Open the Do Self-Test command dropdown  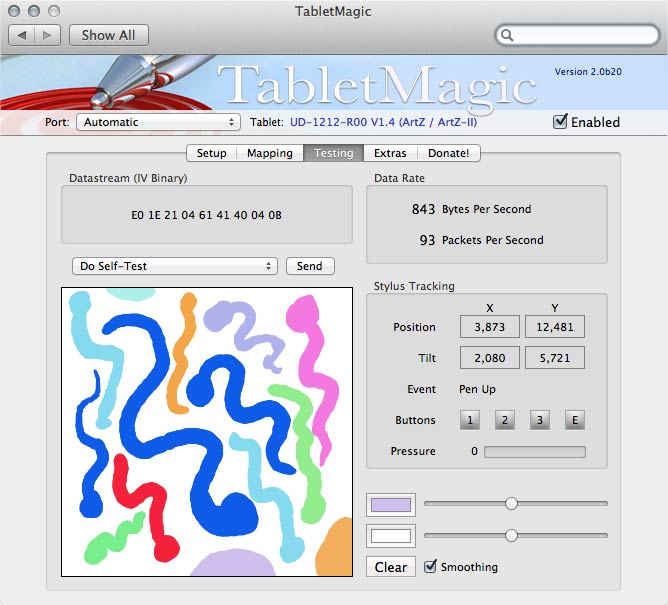[x=175, y=266]
